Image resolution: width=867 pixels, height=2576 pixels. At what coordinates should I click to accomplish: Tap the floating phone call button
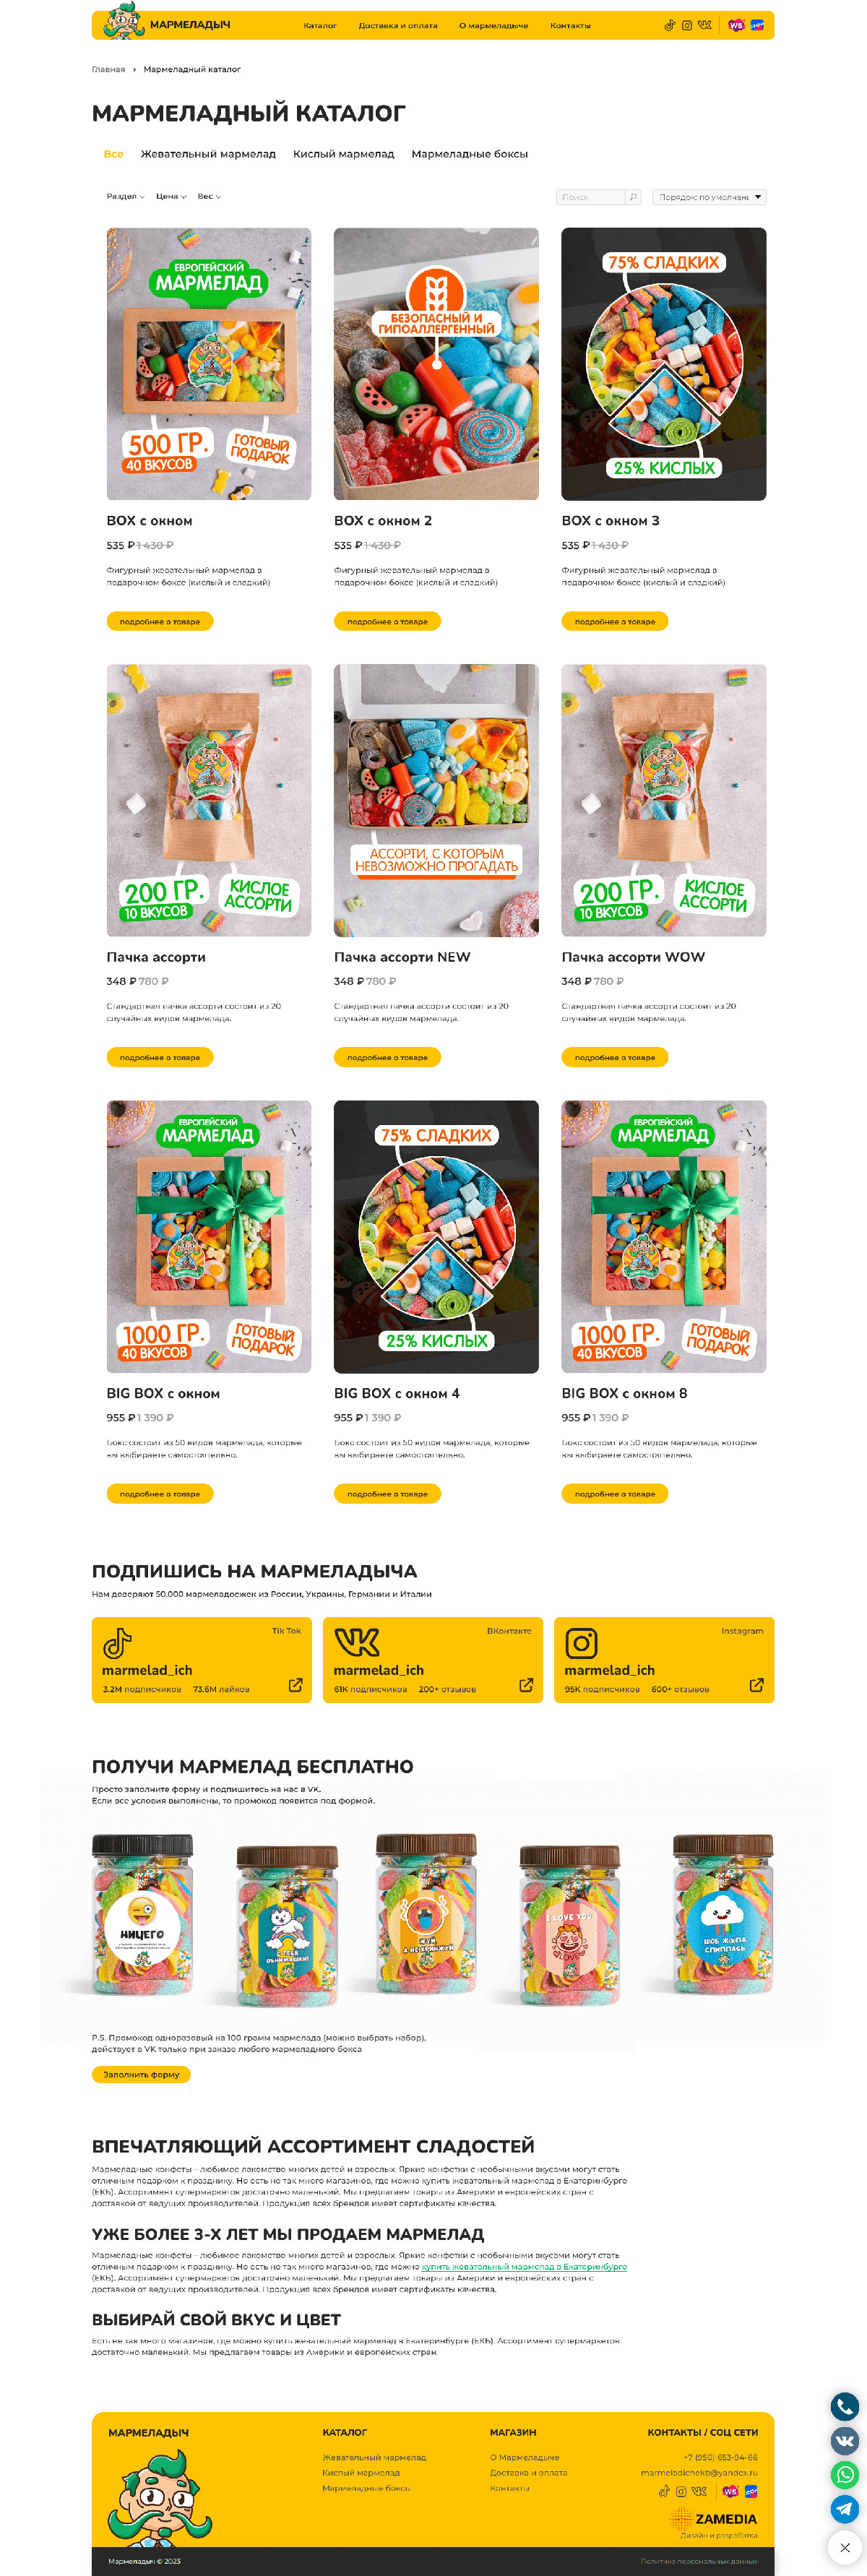(845, 2406)
